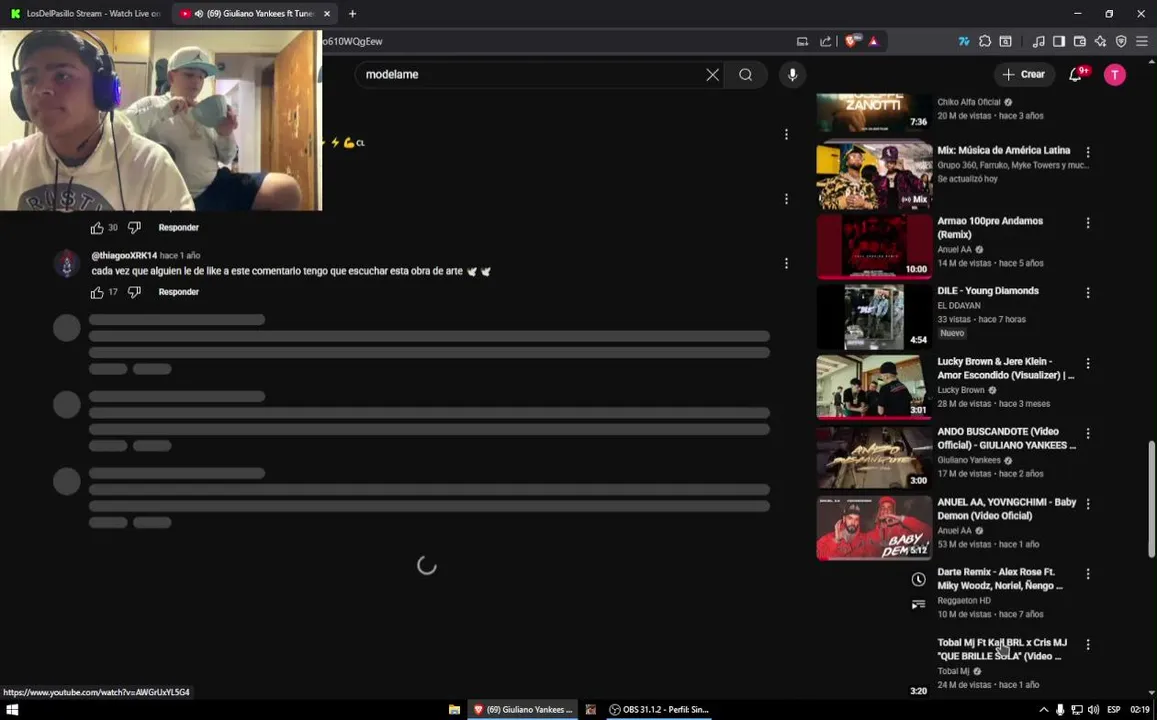The width and height of the screenshot is (1157, 720).
Task: Open Windows Start menu
Action: click(12, 710)
